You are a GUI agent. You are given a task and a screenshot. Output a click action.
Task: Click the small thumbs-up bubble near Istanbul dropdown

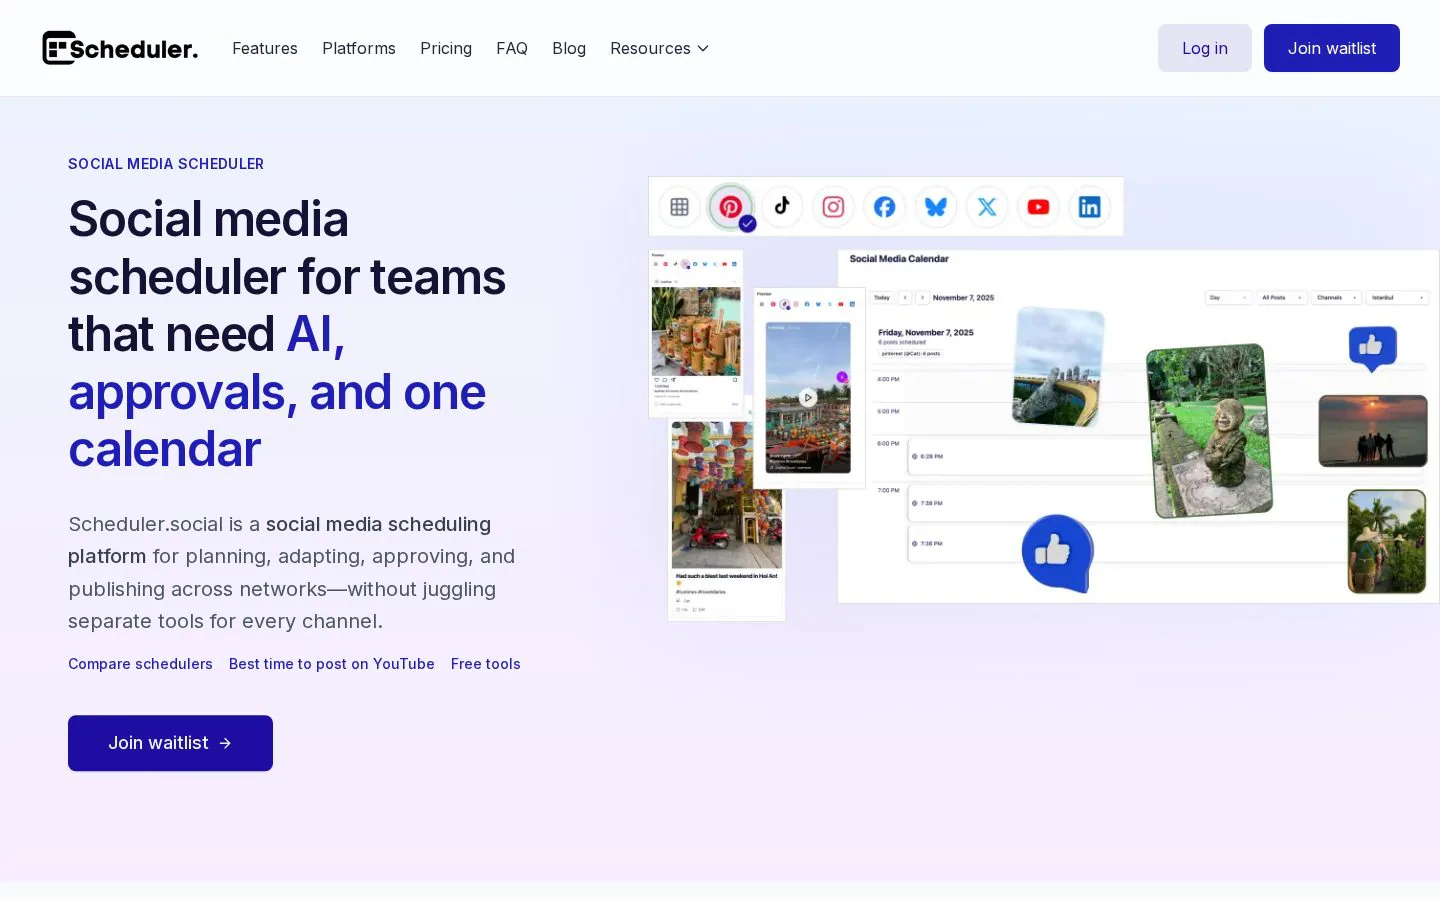pos(1372,347)
